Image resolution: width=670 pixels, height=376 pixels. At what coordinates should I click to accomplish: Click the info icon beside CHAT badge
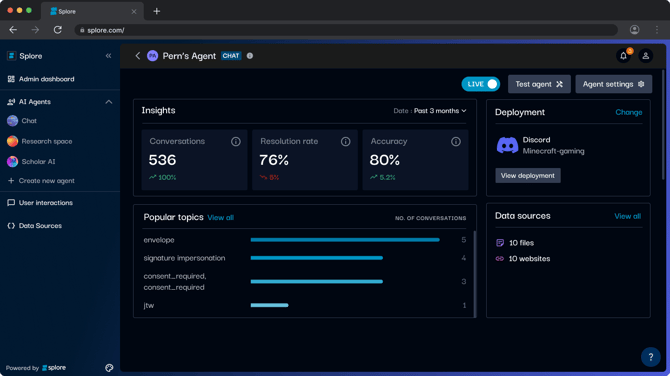[x=250, y=56]
